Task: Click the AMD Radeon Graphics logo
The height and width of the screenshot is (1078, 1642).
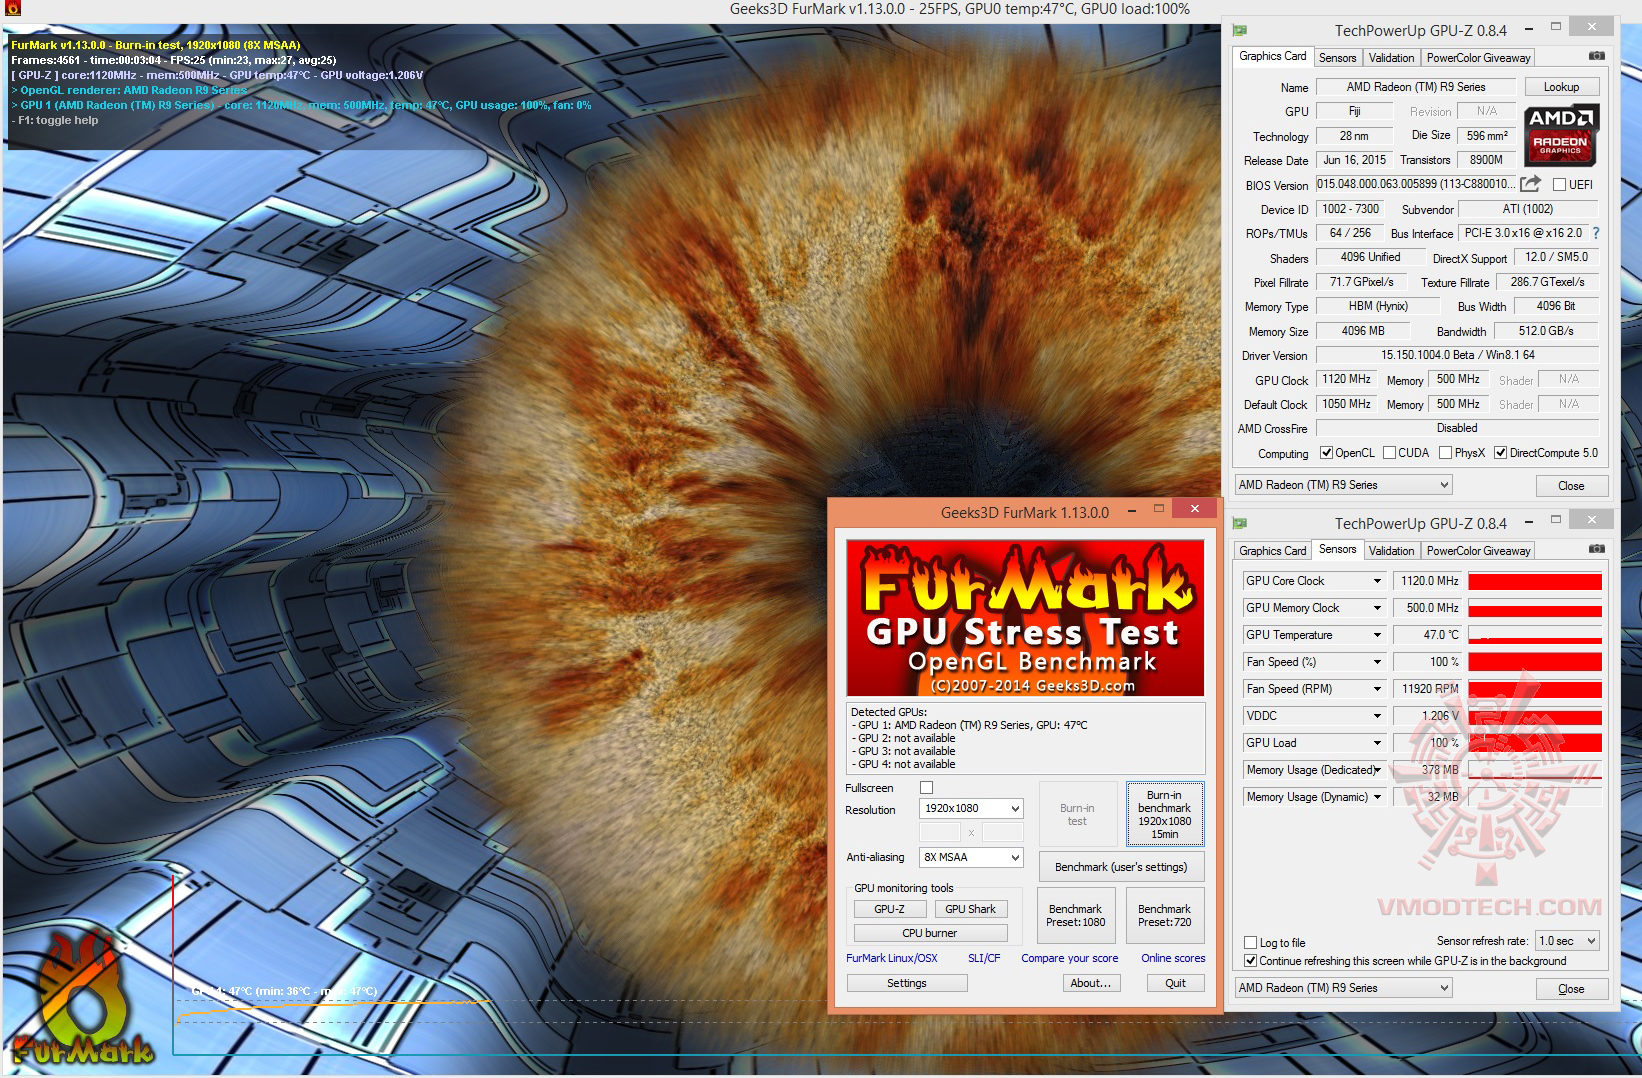Action: point(1560,134)
